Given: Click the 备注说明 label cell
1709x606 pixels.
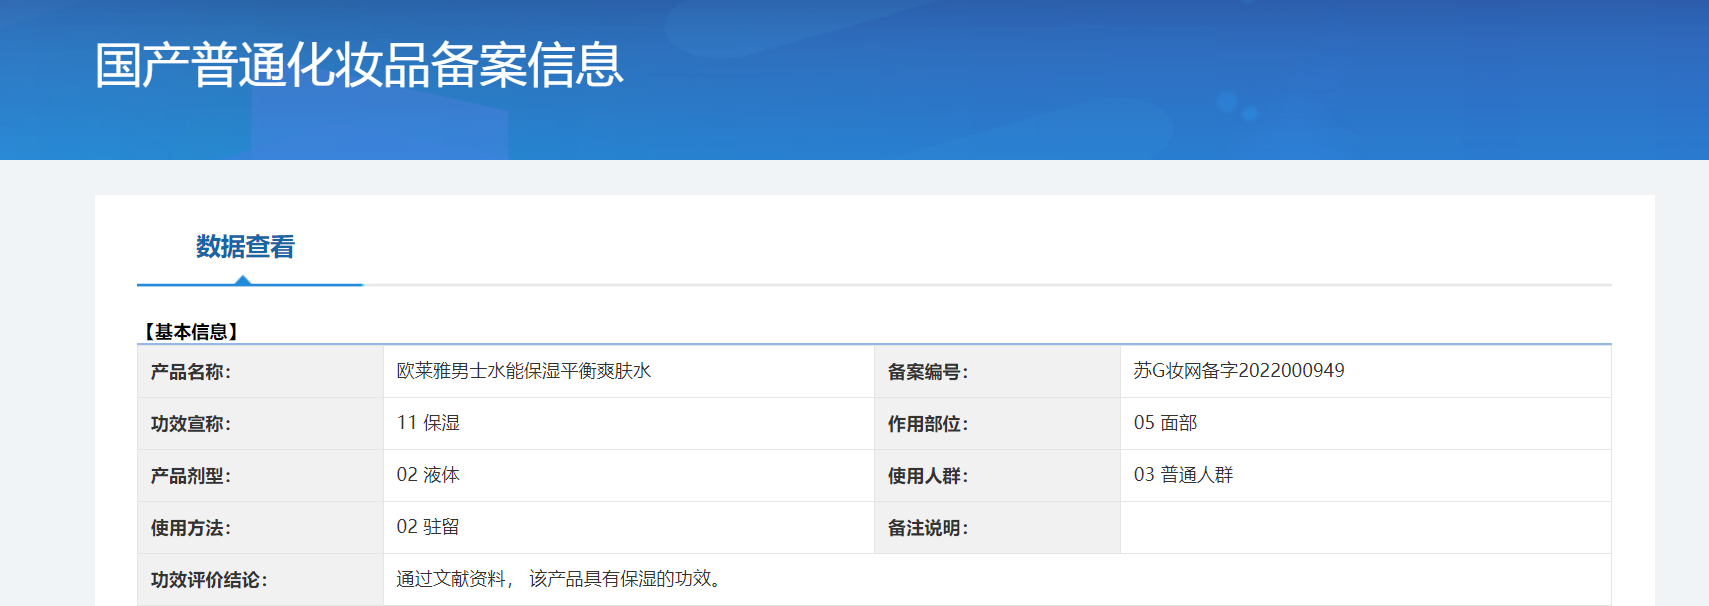Looking at the screenshot, I should [997, 528].
